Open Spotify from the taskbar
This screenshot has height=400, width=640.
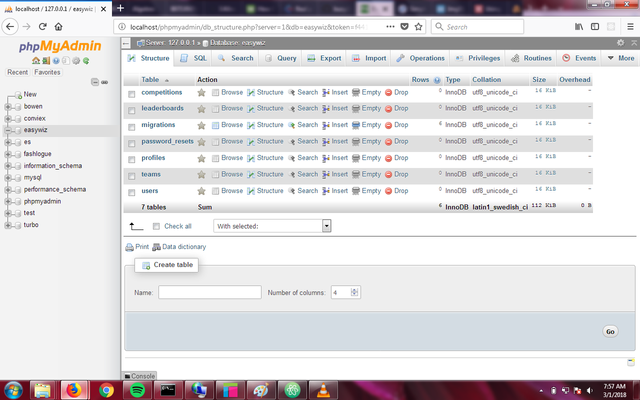[x=138, y=391]
